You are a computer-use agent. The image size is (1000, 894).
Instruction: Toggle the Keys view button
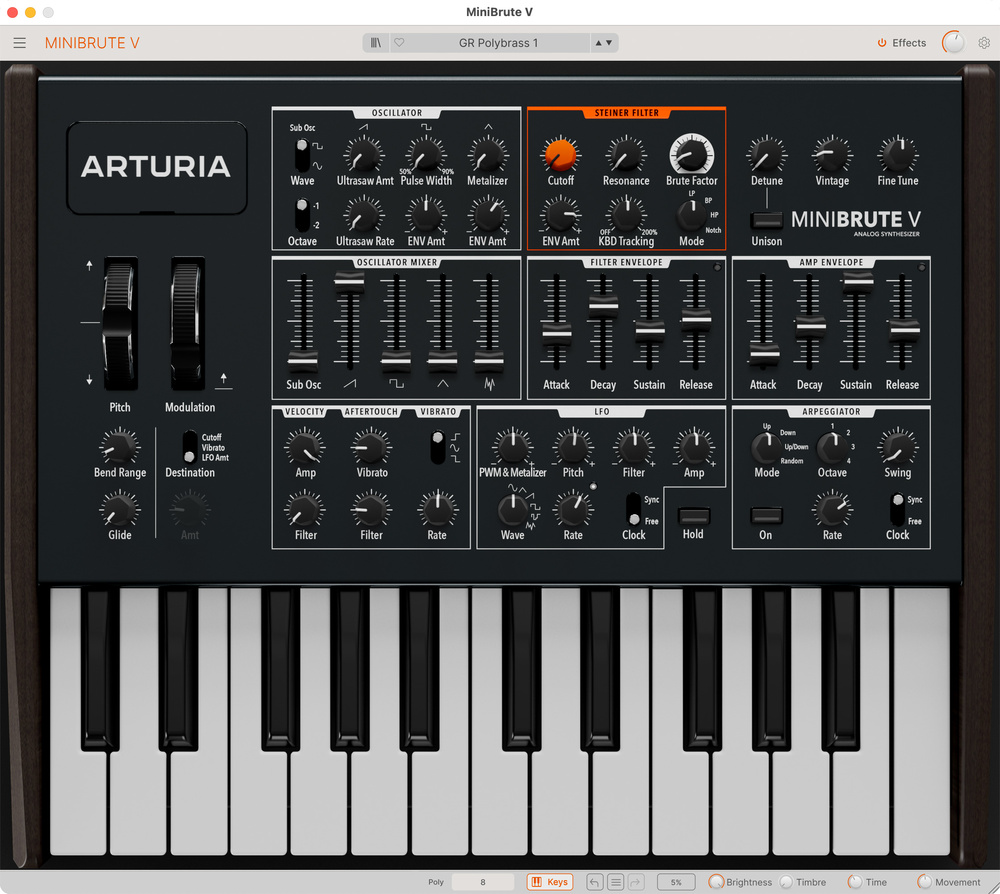click(x=549, y=882)
